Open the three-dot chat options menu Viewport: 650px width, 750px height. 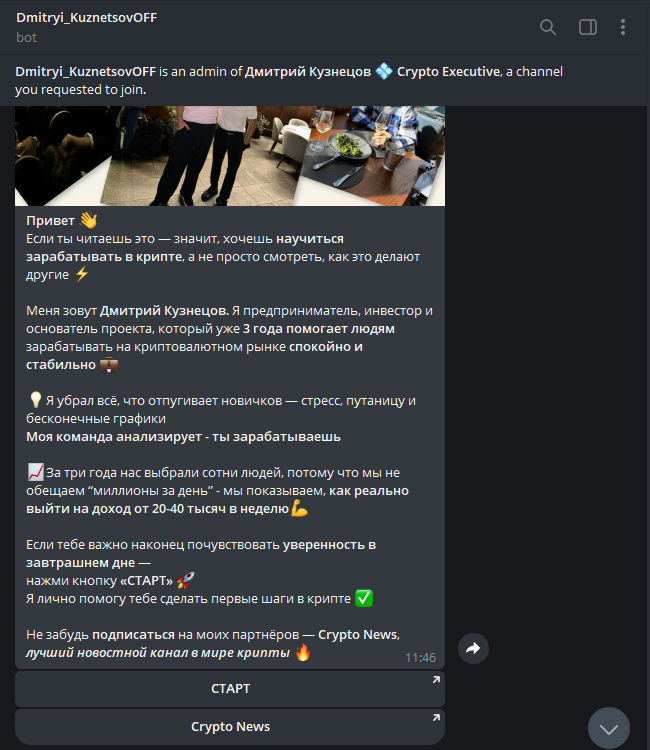click(623, 27)
